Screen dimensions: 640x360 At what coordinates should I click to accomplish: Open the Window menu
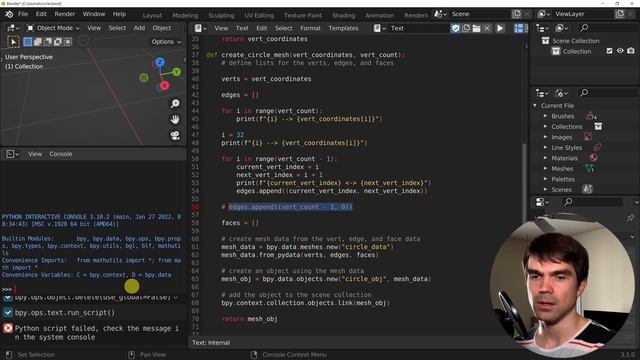[94, 14]
